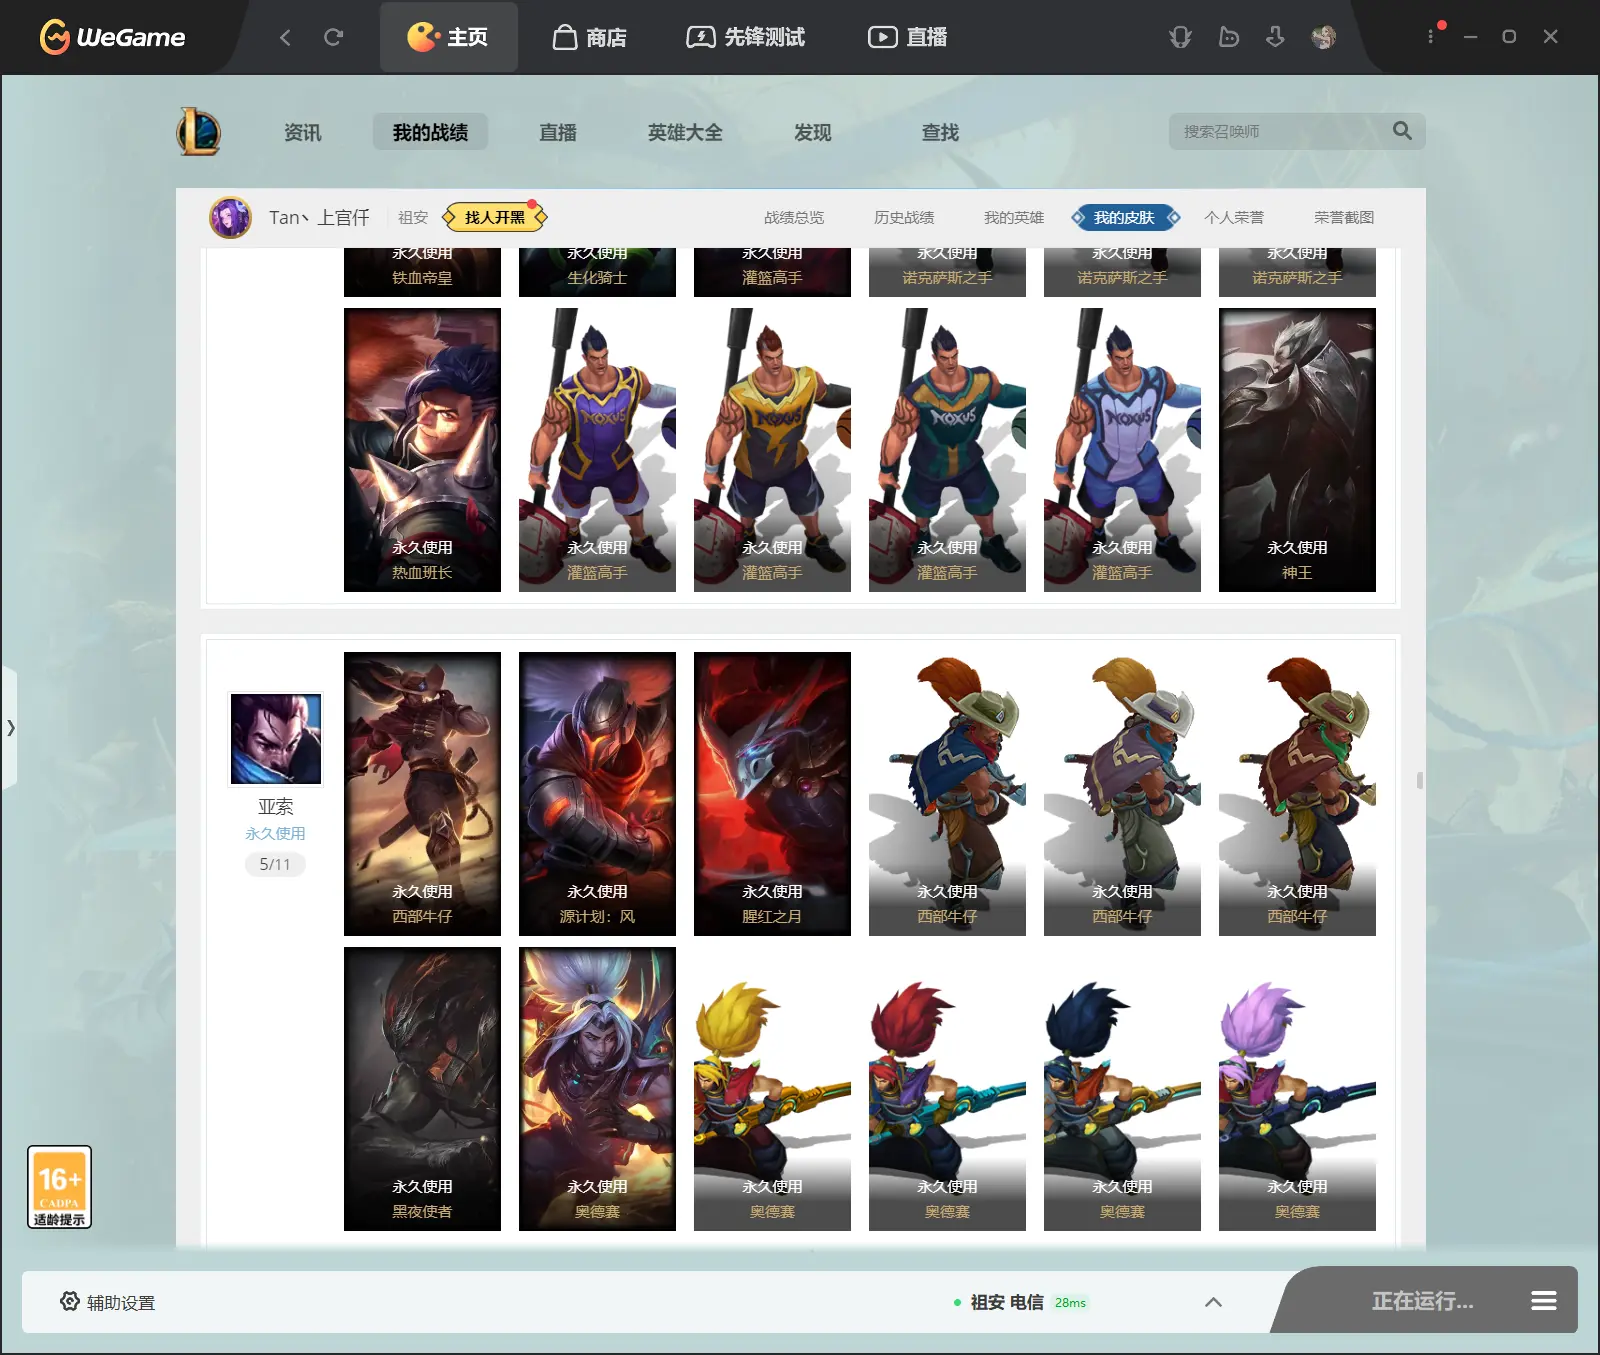Open the red-haired 奥德赛 chroma
The image size is (1600, 1355).
947,1089
